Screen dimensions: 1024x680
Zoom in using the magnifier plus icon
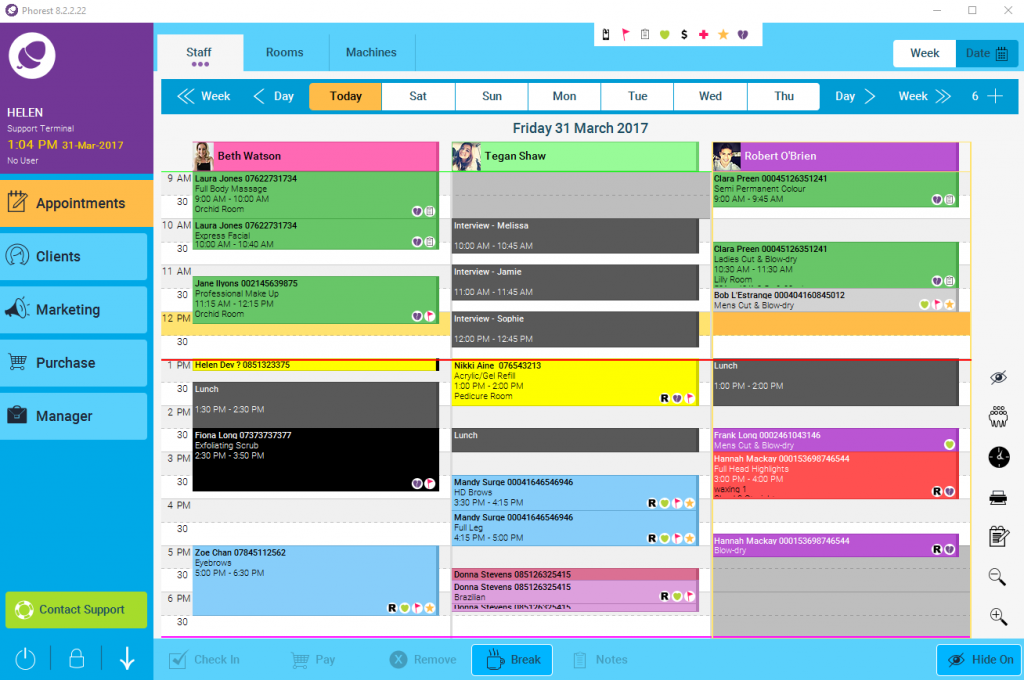[998, 617]
